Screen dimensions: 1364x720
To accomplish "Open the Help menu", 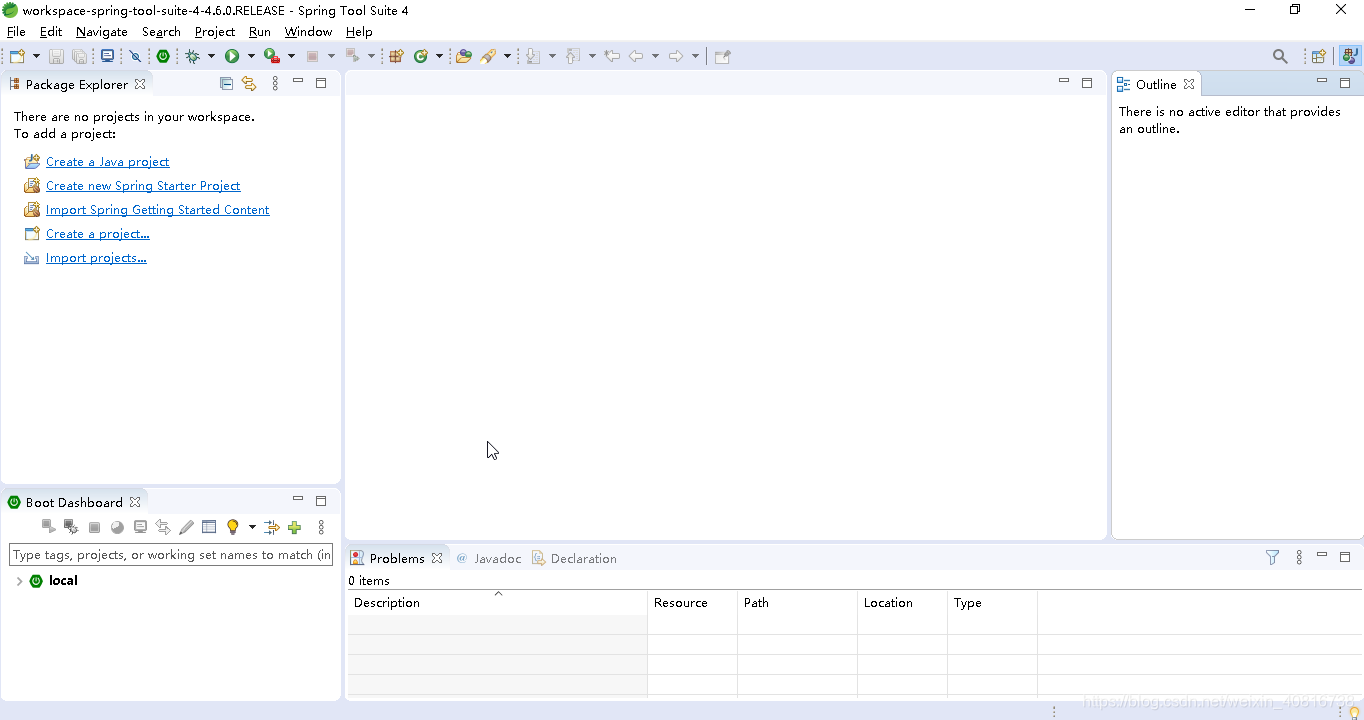I will point(359,32).
